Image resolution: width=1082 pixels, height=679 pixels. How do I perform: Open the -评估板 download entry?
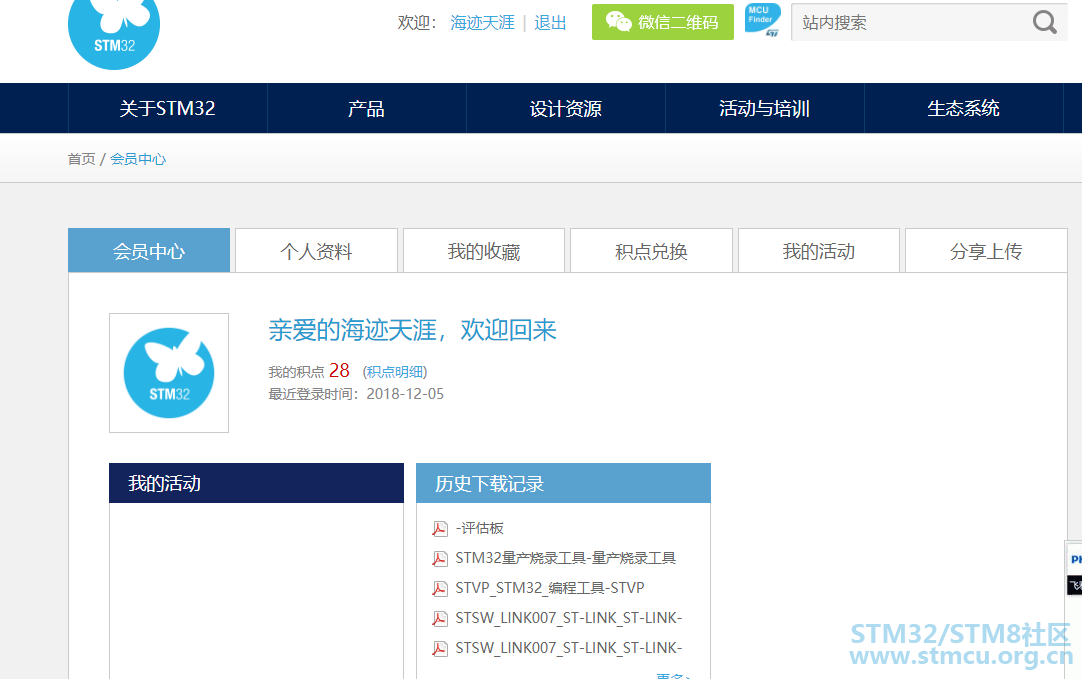(x=480, y=529)
